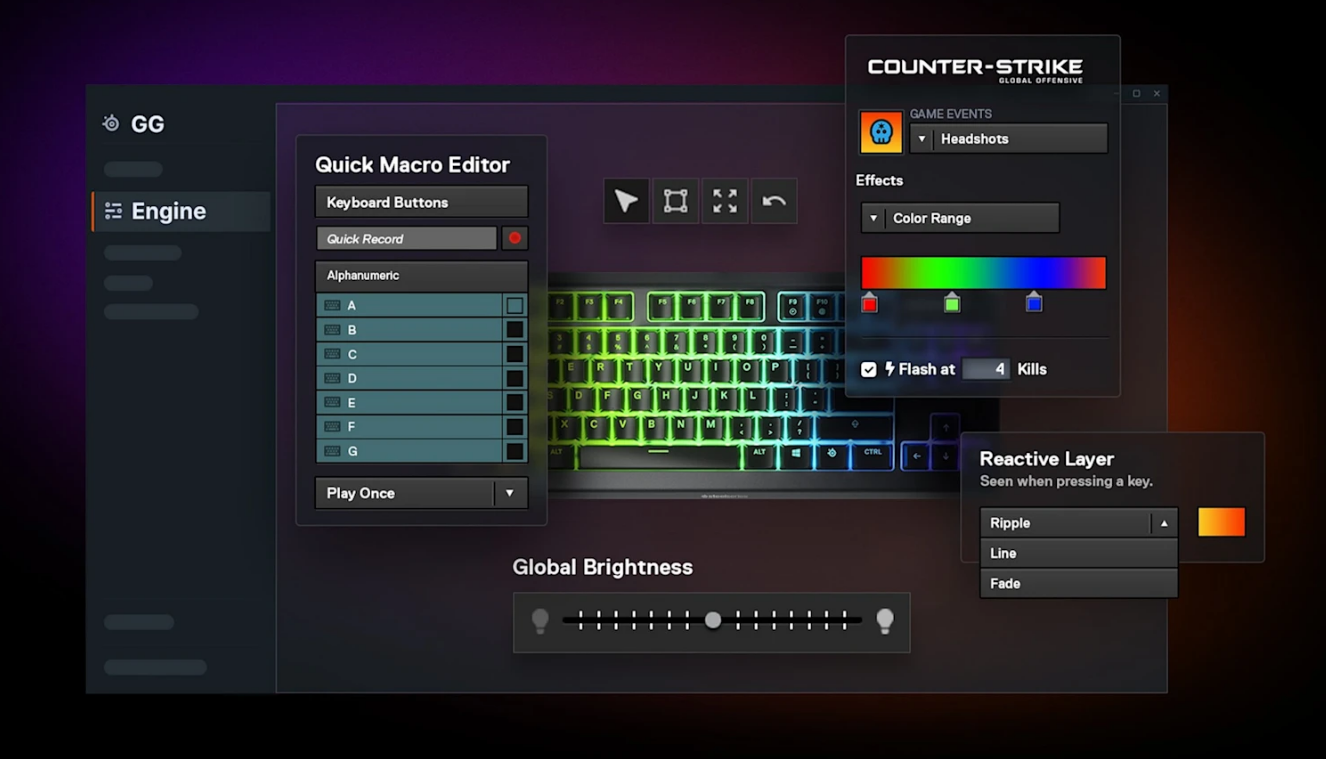Toggle the checkbox for key E
This screenshot has width=1326, height=759.
click(x=514, y=402)
